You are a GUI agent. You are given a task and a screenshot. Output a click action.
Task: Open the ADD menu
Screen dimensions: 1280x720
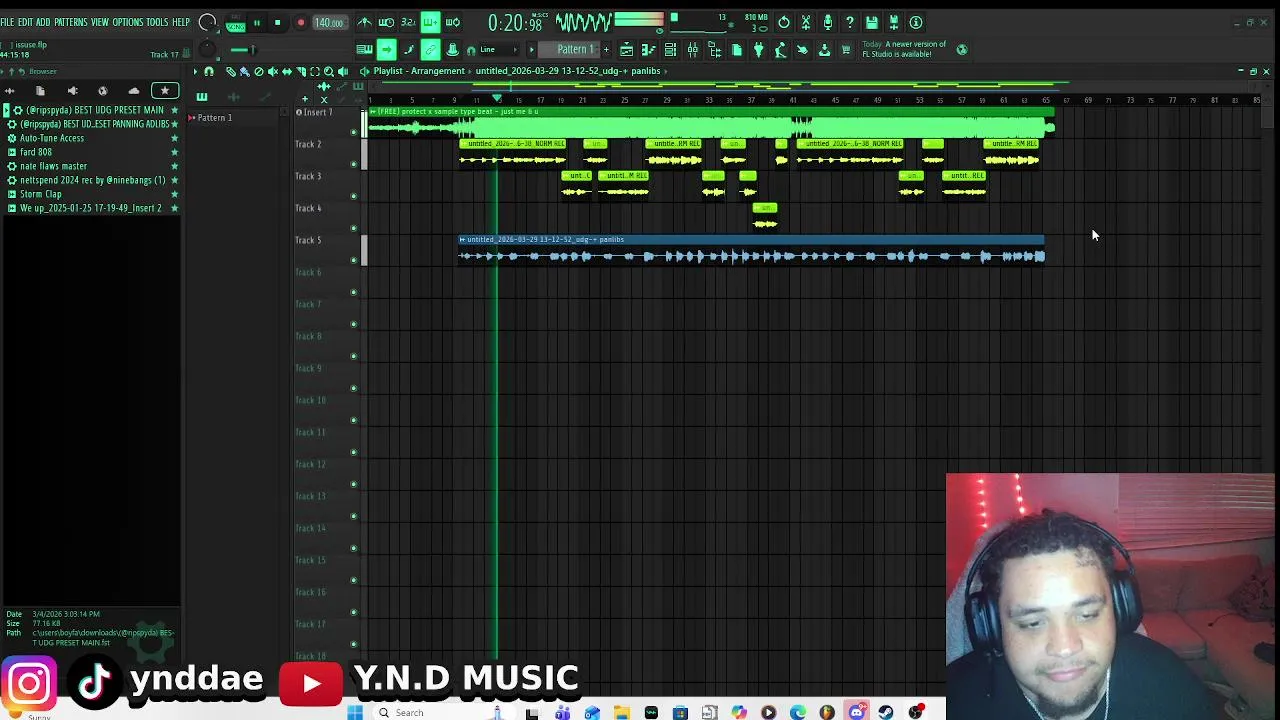point(43,22)
